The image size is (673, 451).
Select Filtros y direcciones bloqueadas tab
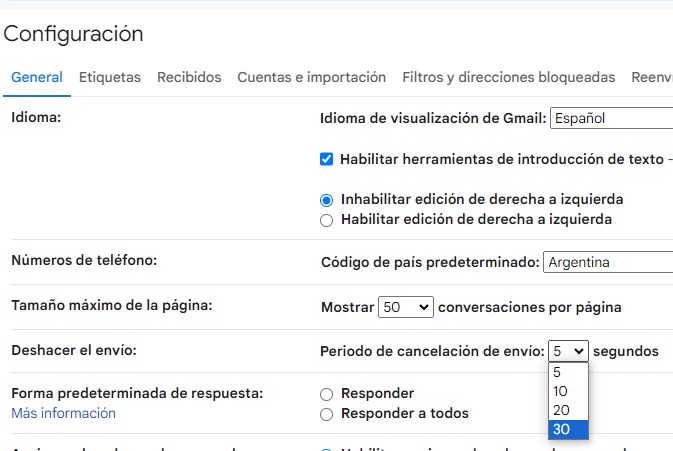click(508, 77)
